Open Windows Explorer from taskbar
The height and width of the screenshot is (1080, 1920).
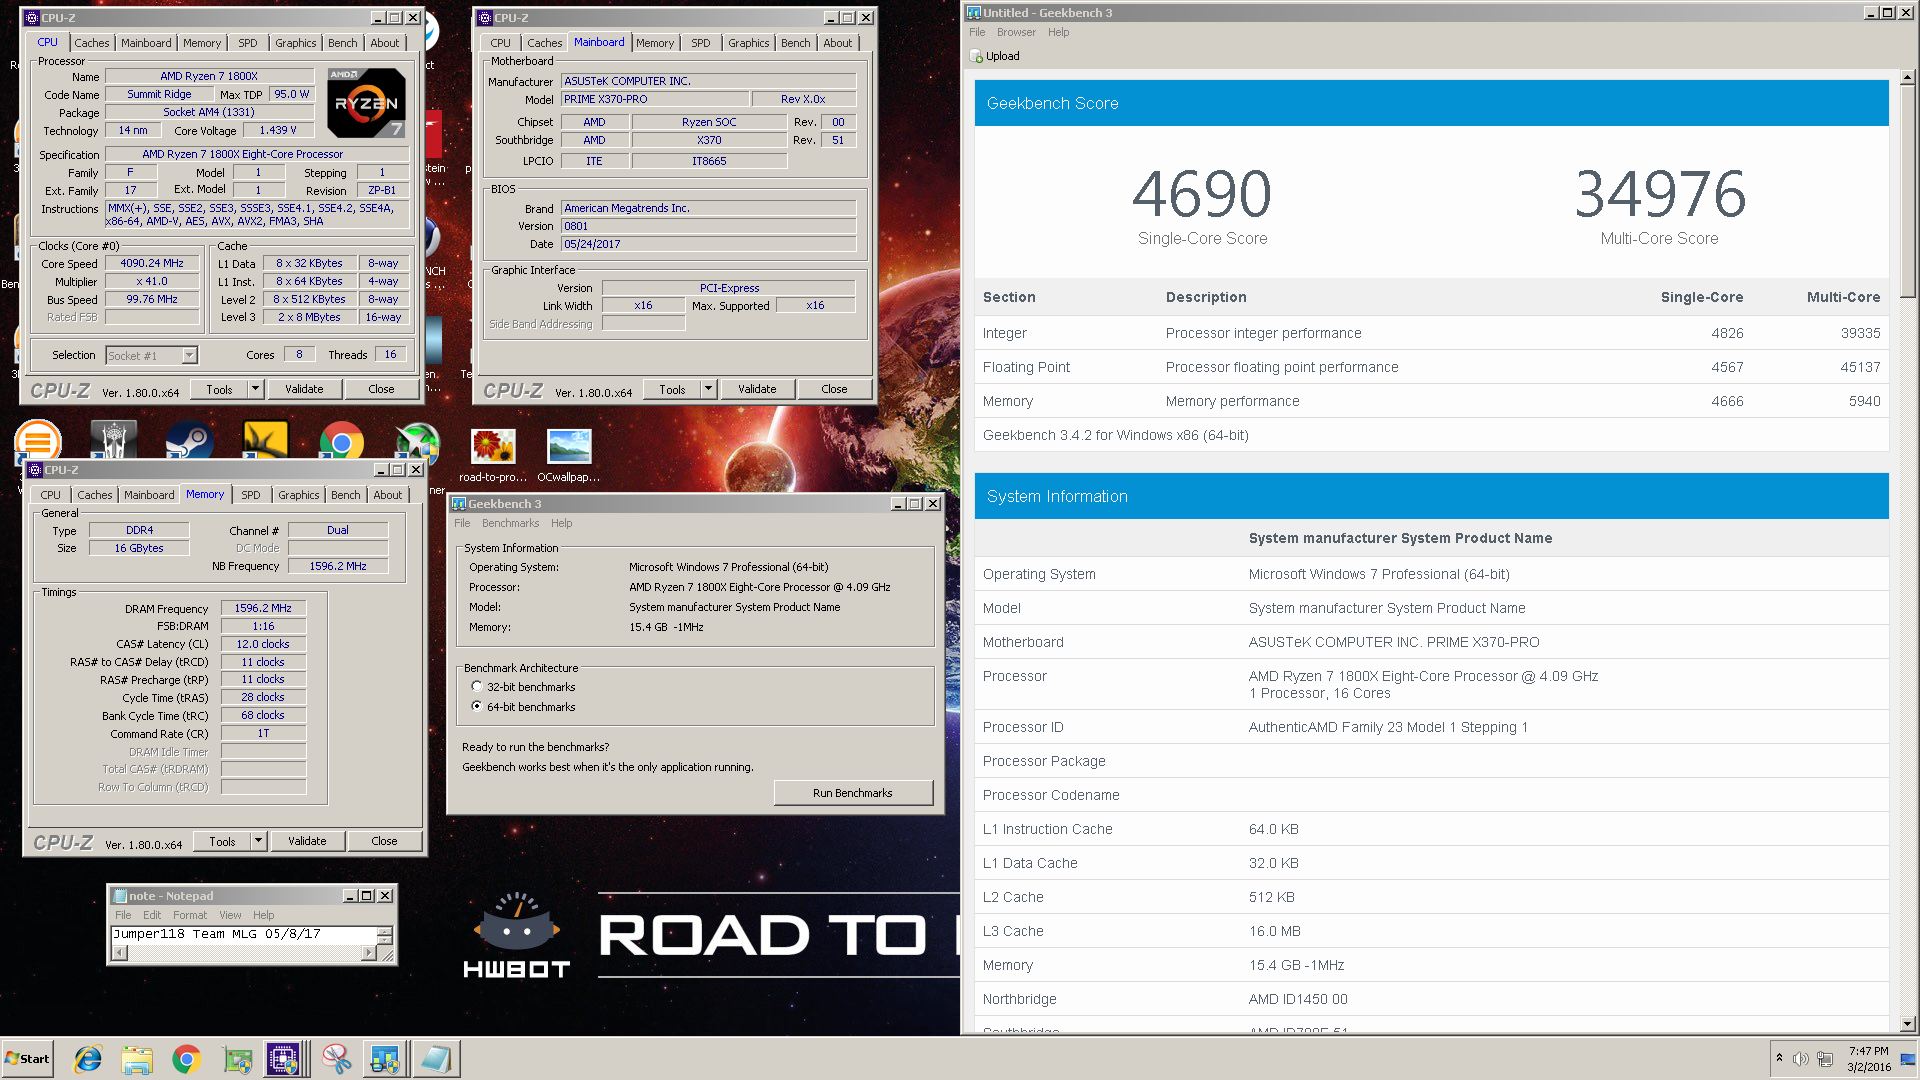(x=137, y=1059)
